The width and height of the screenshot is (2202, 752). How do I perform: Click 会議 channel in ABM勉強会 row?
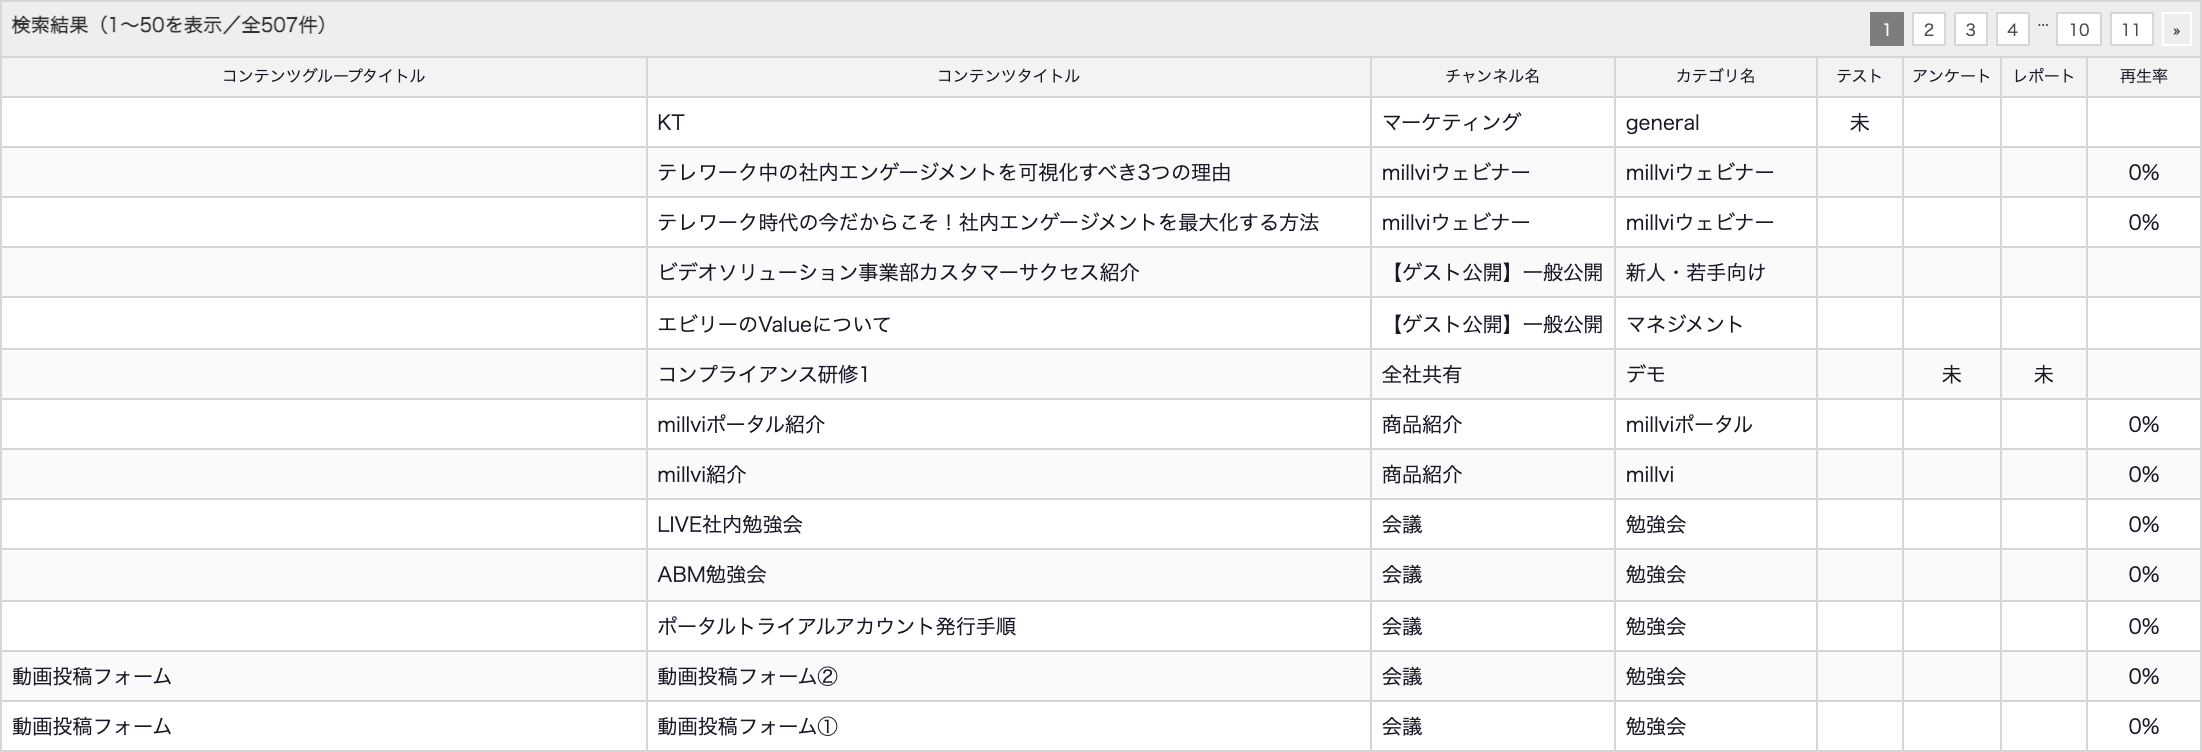[x=1401, y=574]
